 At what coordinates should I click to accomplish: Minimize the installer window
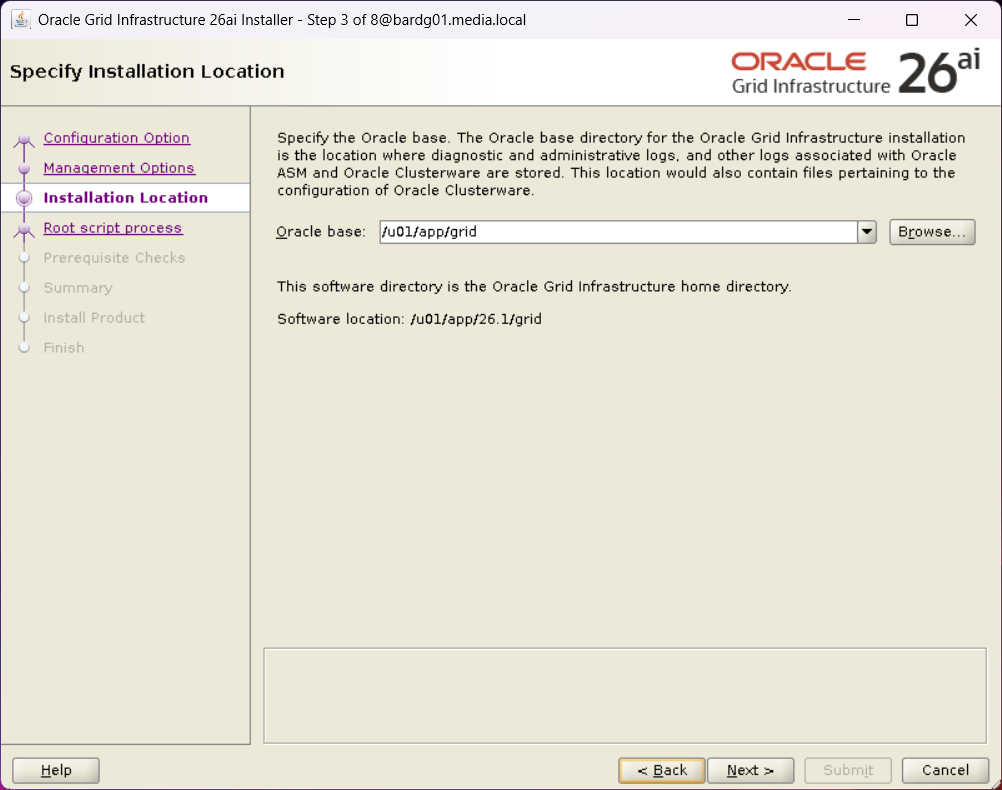(854, 20)
